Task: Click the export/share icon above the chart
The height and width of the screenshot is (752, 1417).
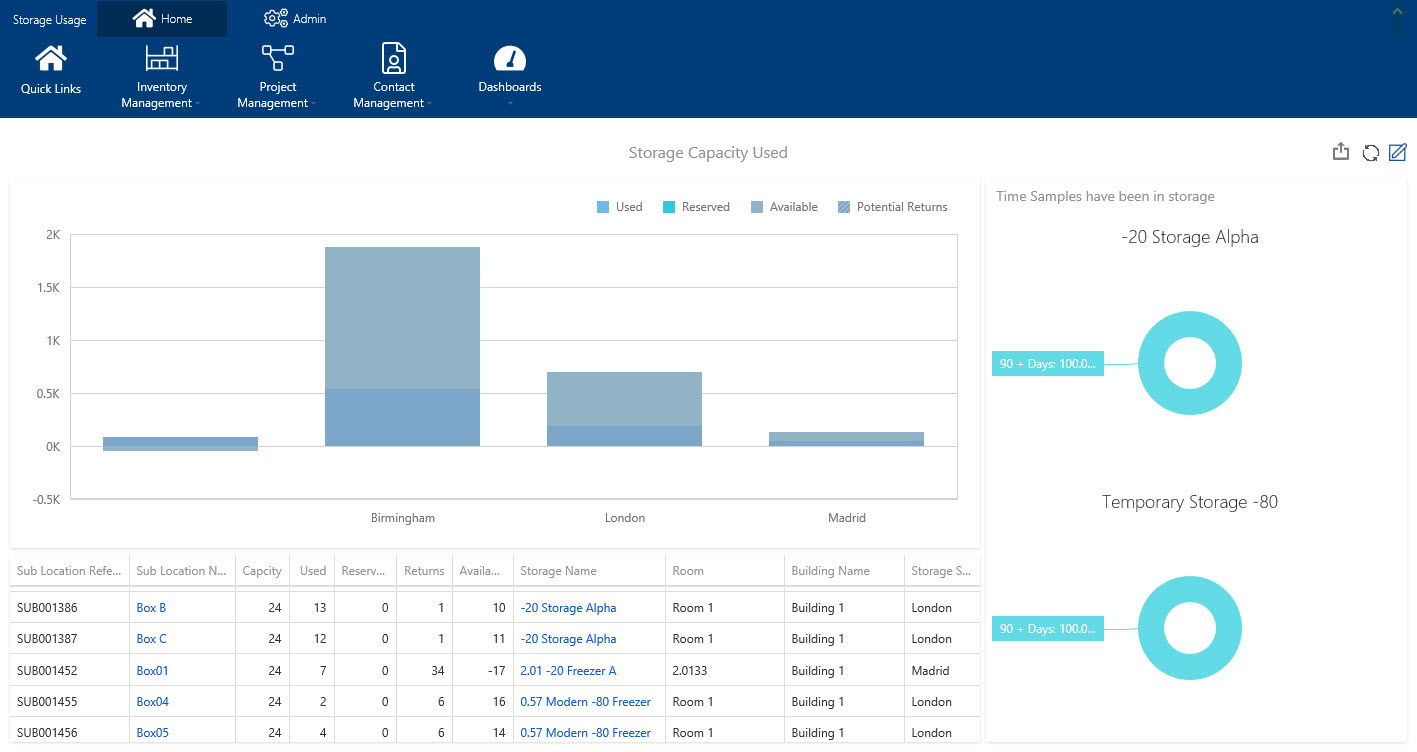Action: [1341, 151]
